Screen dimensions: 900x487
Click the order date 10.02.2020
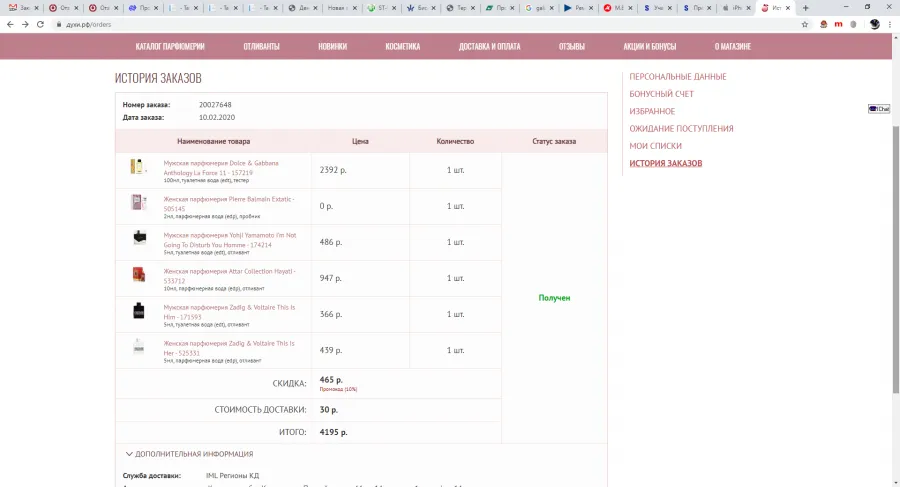tap(217, 117)
